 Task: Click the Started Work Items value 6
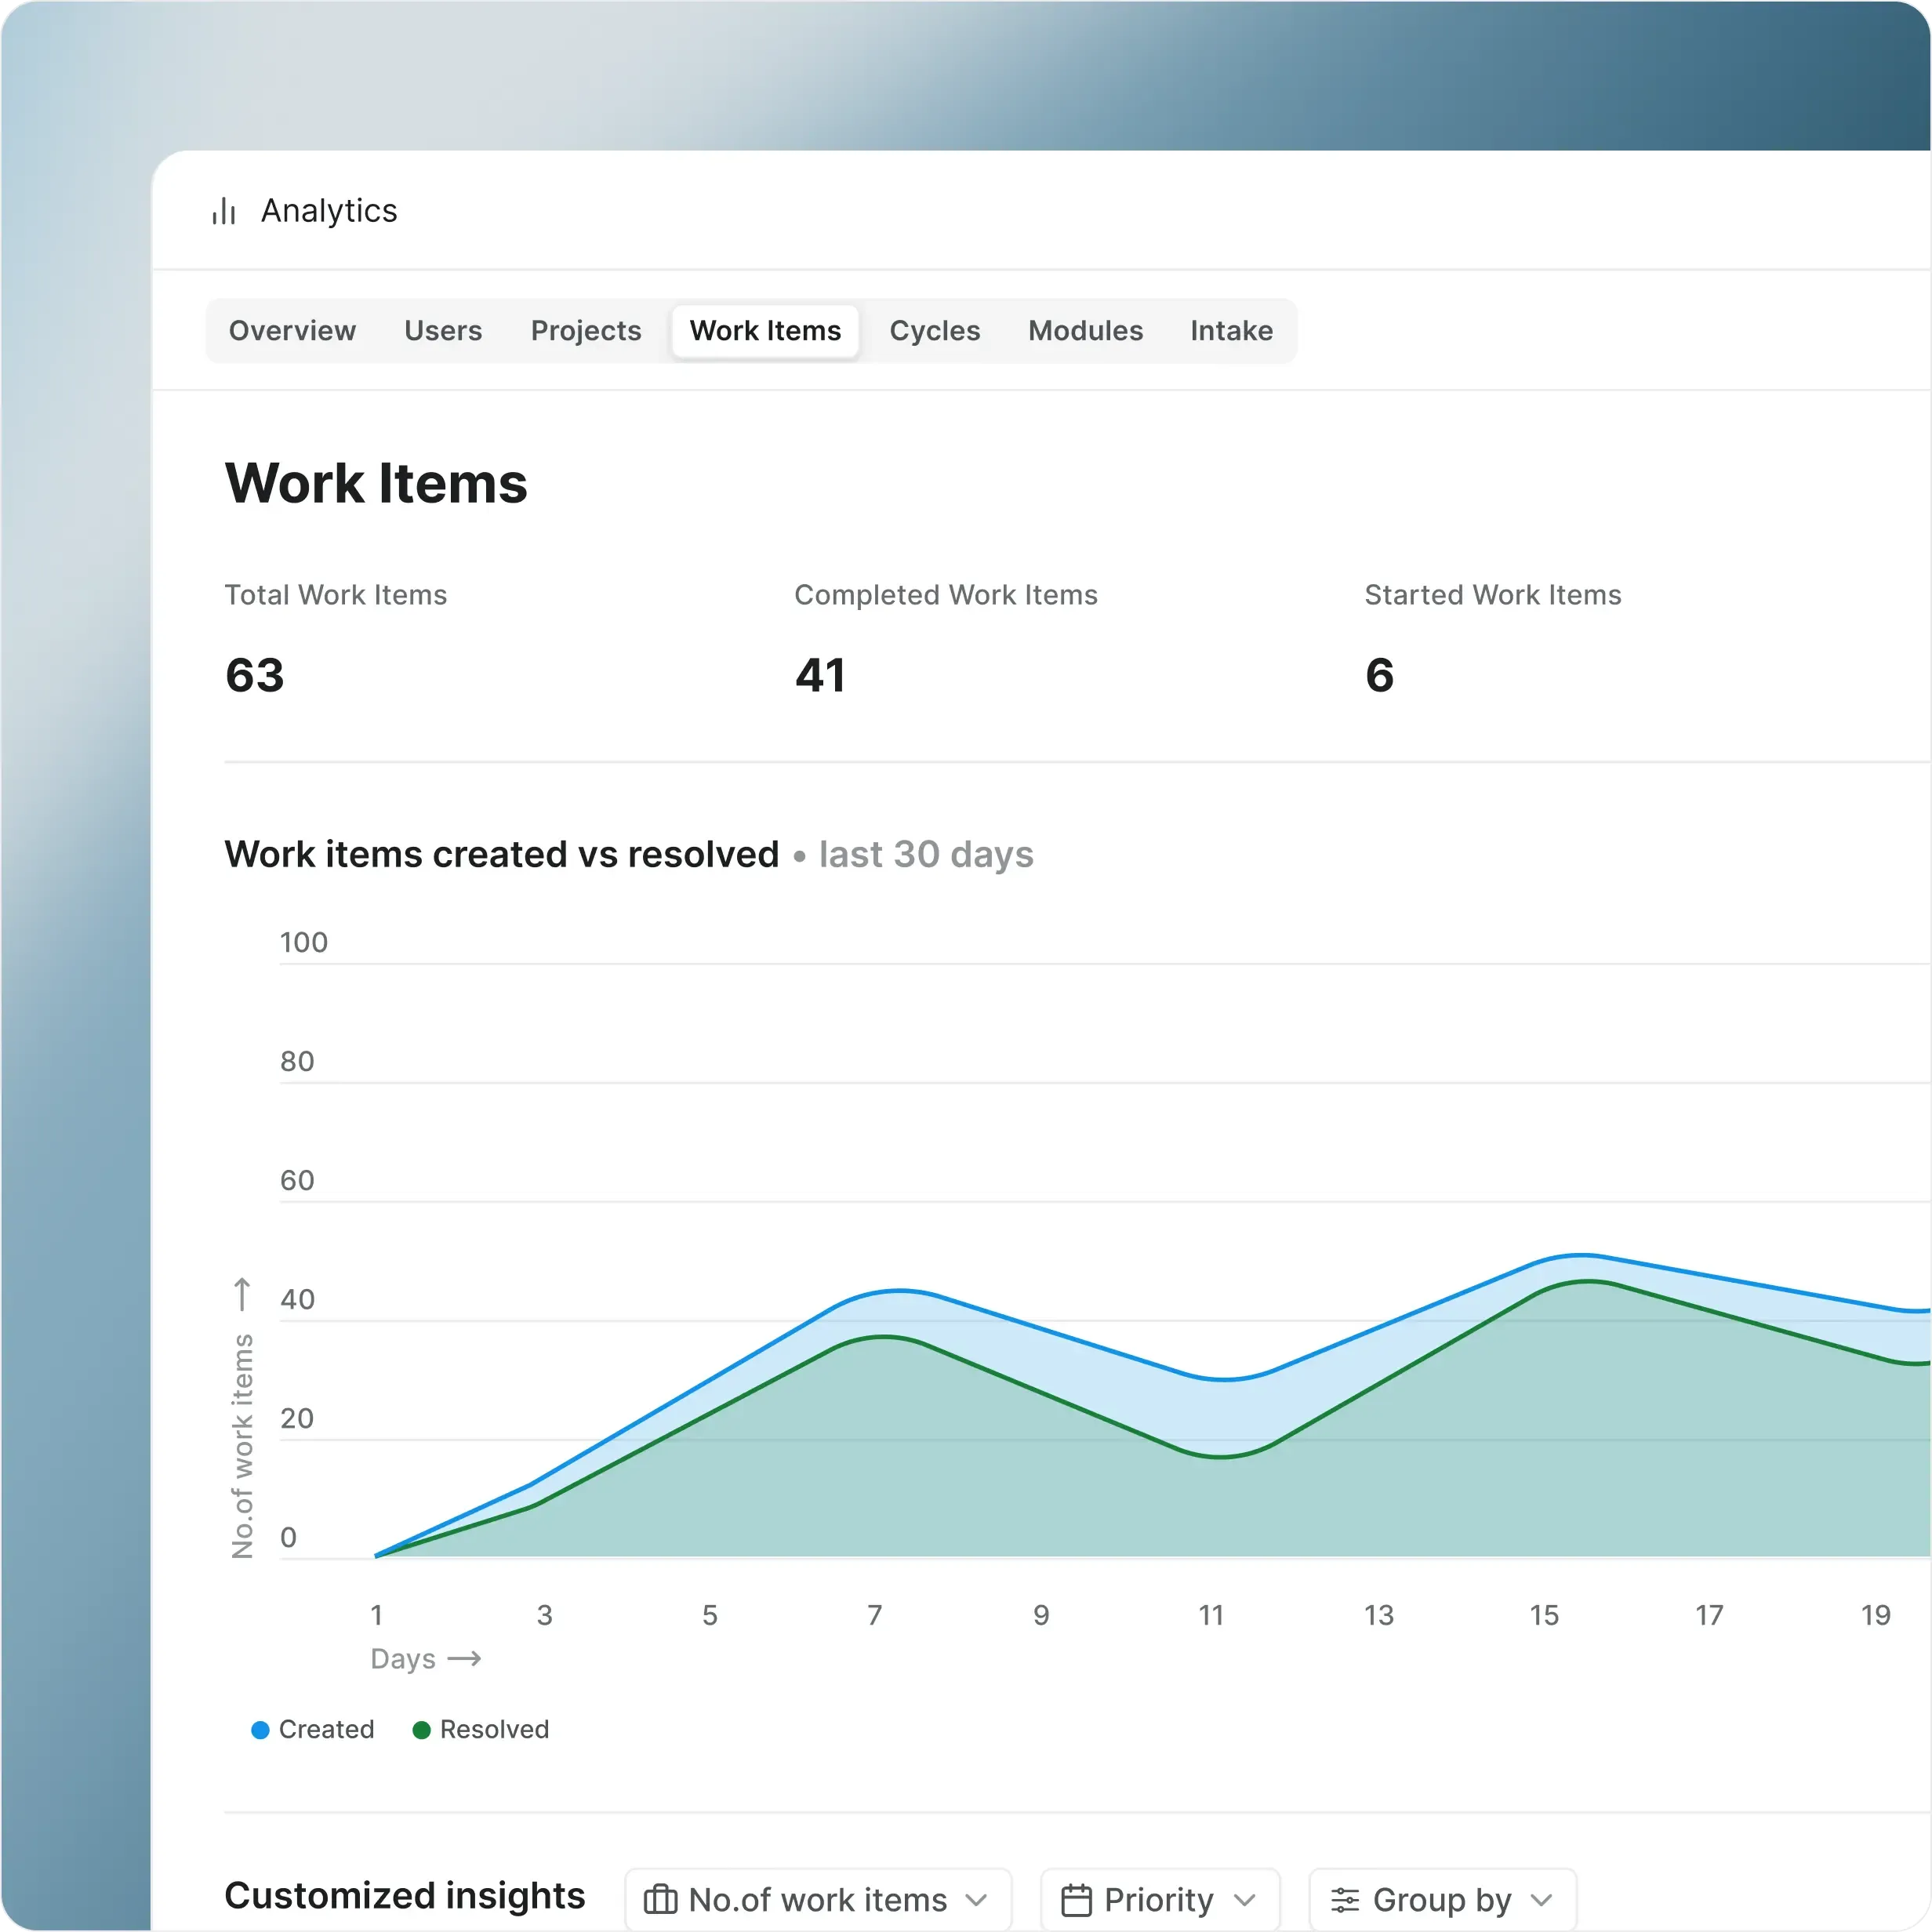[x=1380, y=675]
